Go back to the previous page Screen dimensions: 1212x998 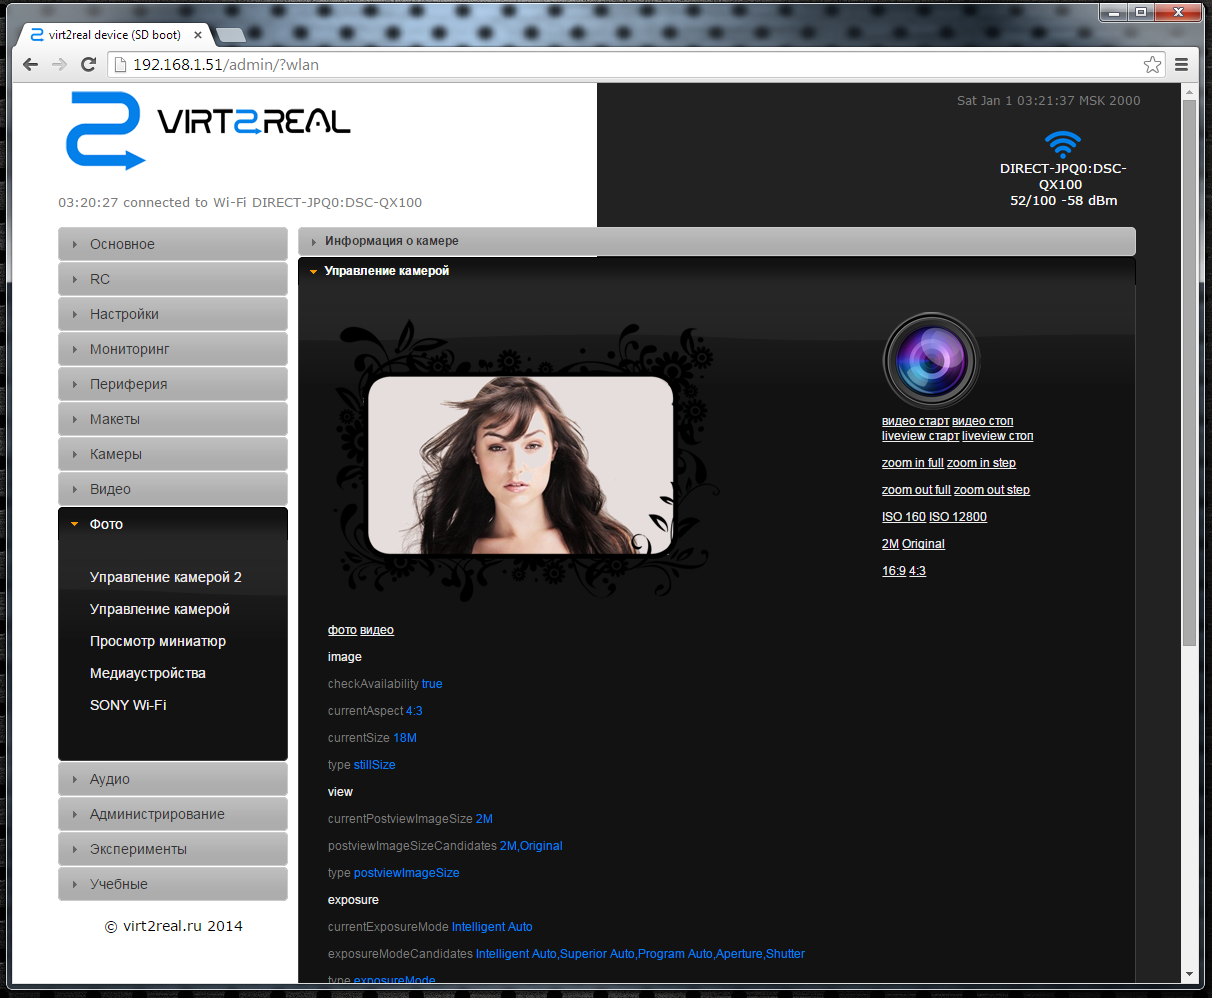click(x=31, y=64)
